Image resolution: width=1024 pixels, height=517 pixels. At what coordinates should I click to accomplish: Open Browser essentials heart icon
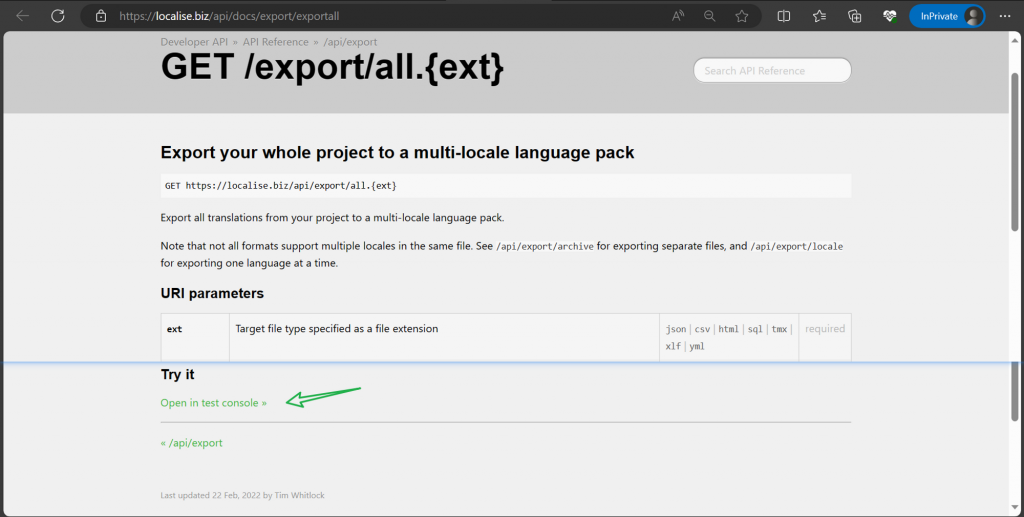point(889,16)
